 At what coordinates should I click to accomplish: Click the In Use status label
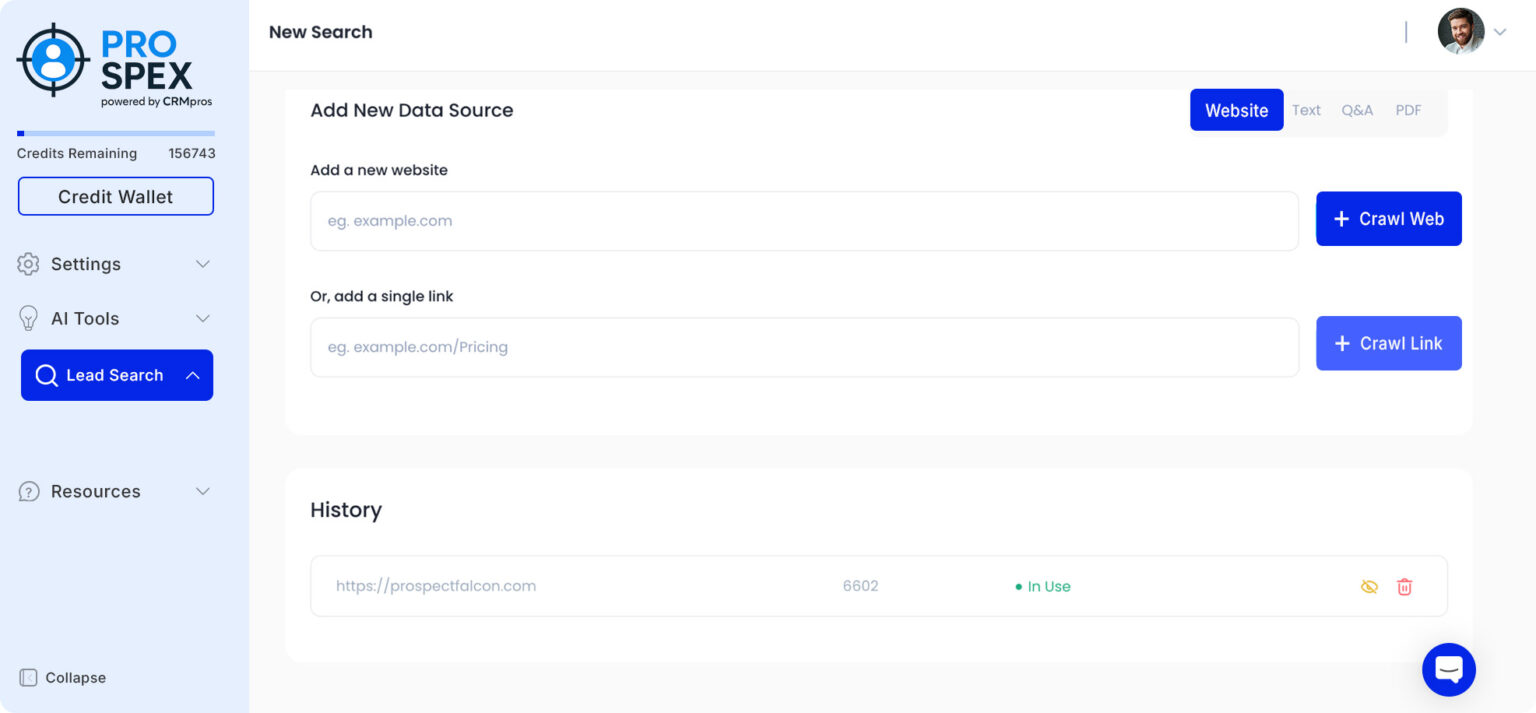[x=1043, y=587]
